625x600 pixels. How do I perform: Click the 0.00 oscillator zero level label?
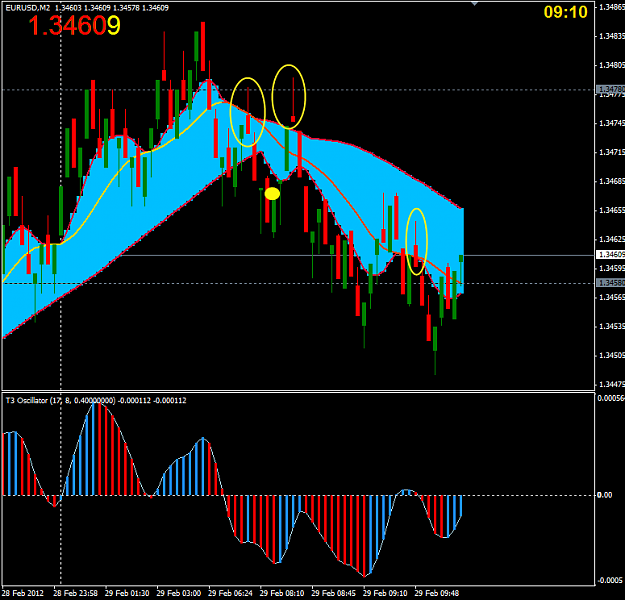[605, 495]
